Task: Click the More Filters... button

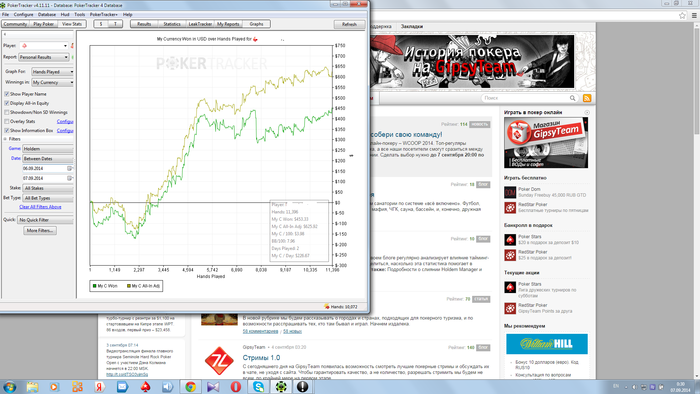Action: (x=40, y=231)
